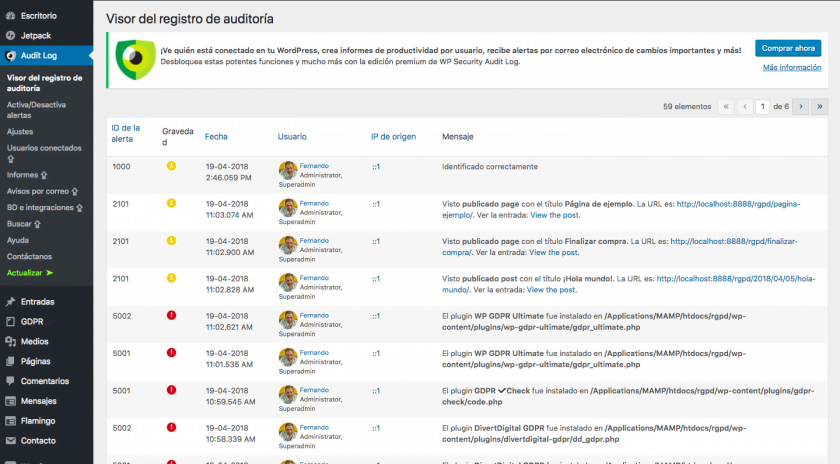The height and width of the screenshot is (464, 840).
Task: Click red critical severity icon for alert 5002
Action: click(x=171, y=314)
